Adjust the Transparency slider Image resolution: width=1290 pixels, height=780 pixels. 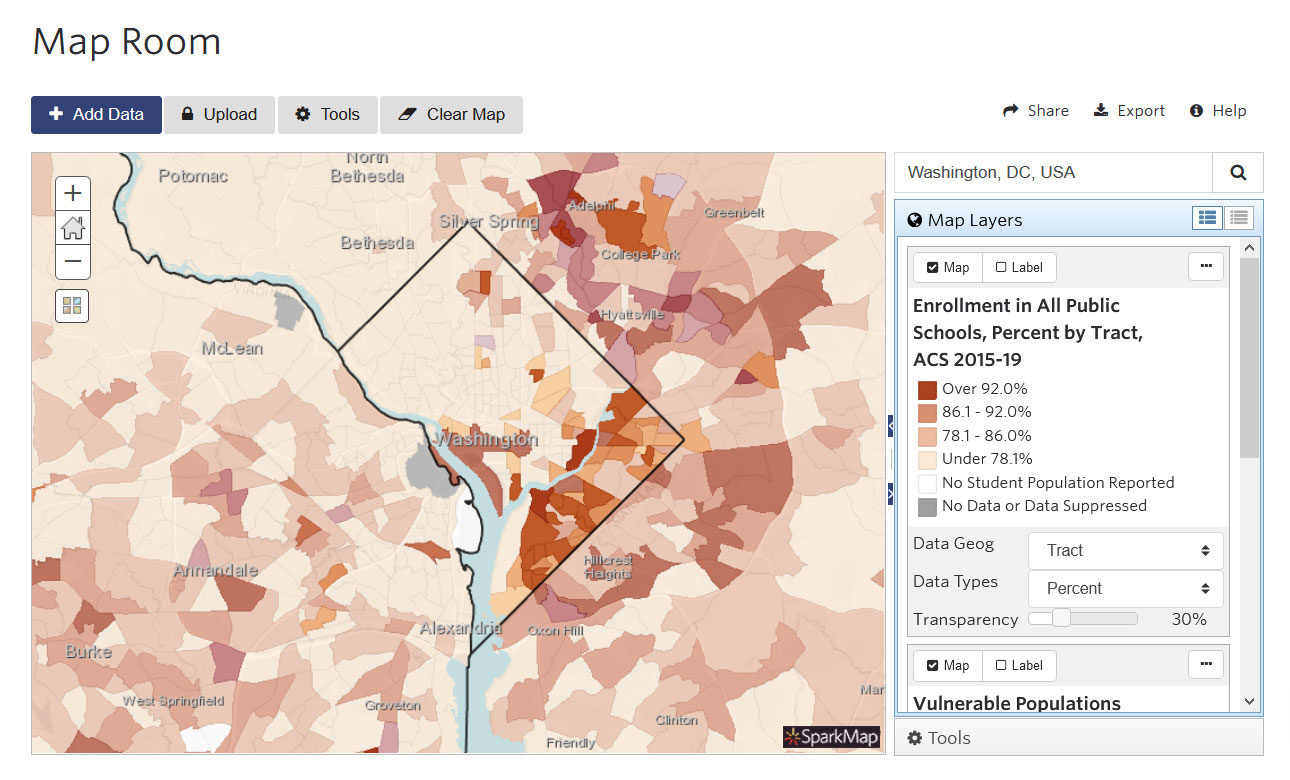(1063, 618)
